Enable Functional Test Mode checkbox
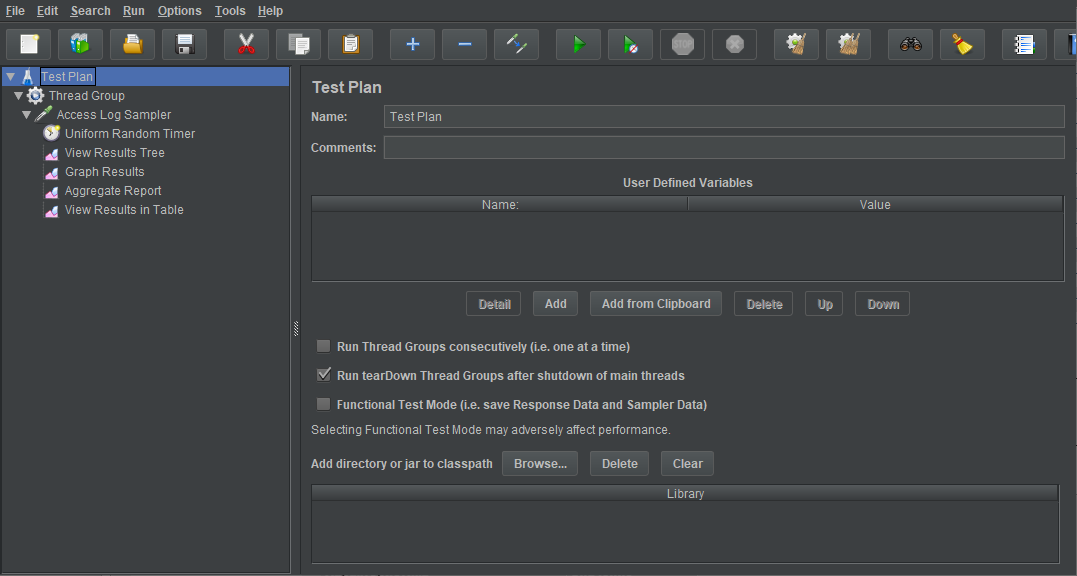 (324, 404)
